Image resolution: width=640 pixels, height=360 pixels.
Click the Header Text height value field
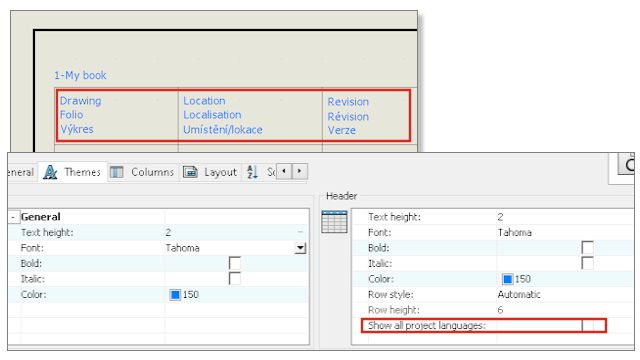565,217
